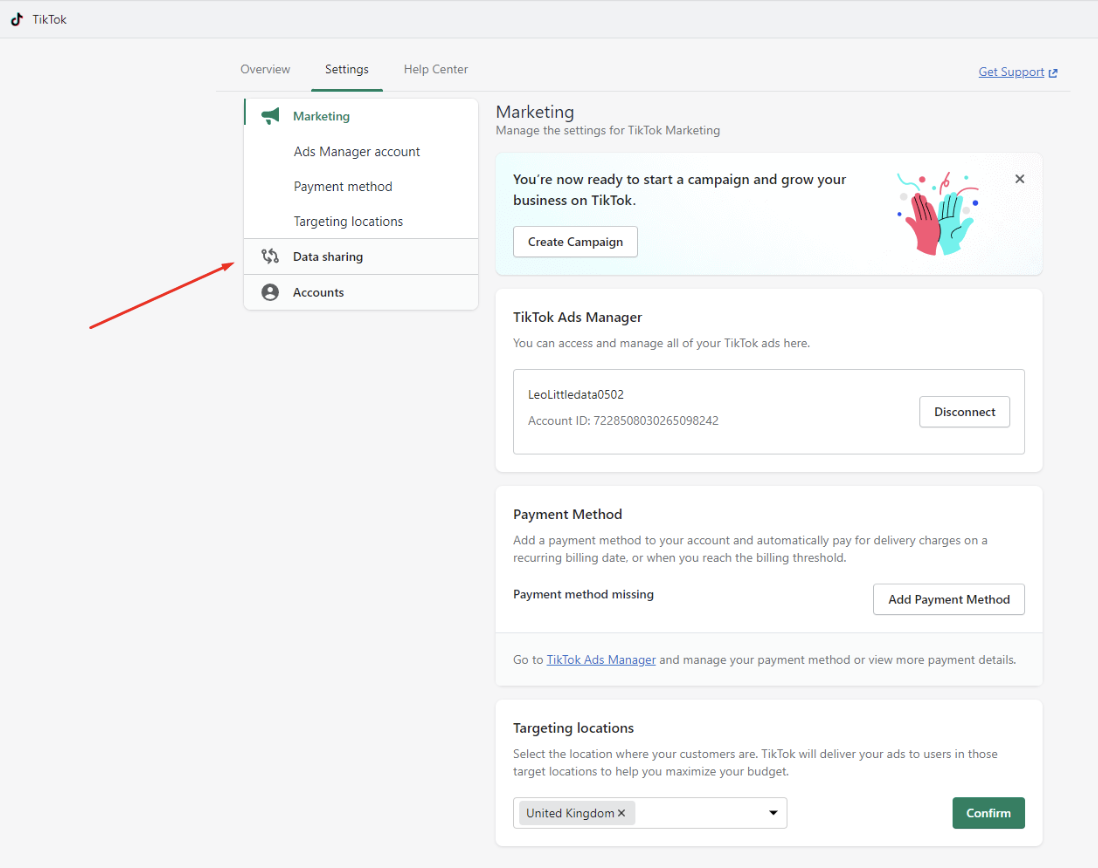Click the external link icon beside Get Support
This screenshot has width=1098, height=868.
click(x=1053, y=73)
